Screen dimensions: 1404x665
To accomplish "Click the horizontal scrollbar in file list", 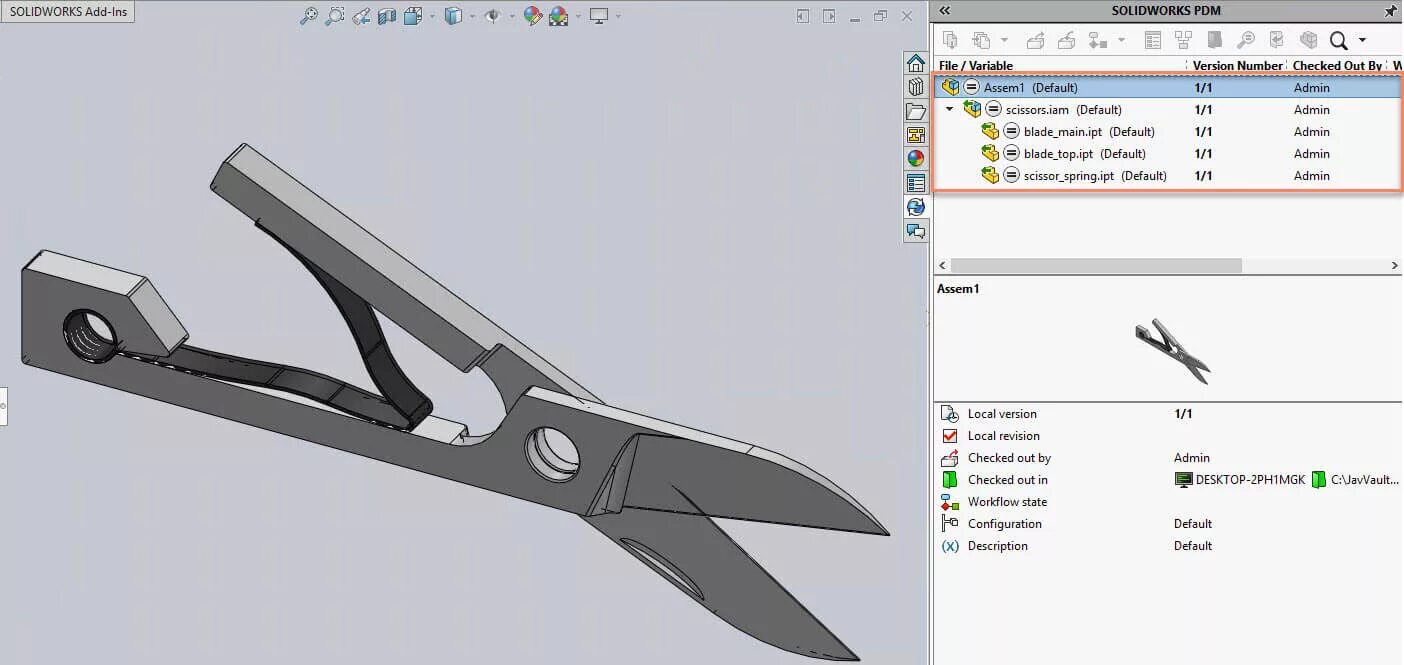I will point(1095,266).
